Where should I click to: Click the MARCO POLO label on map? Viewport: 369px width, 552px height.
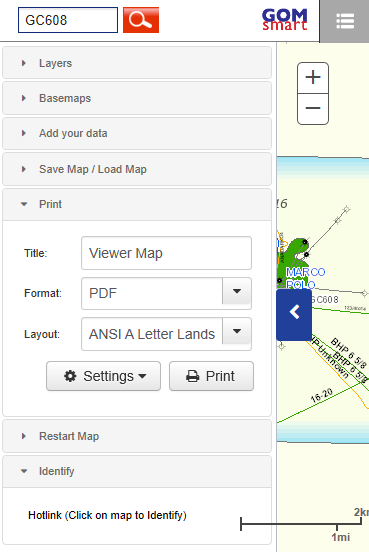coord(305,278)
